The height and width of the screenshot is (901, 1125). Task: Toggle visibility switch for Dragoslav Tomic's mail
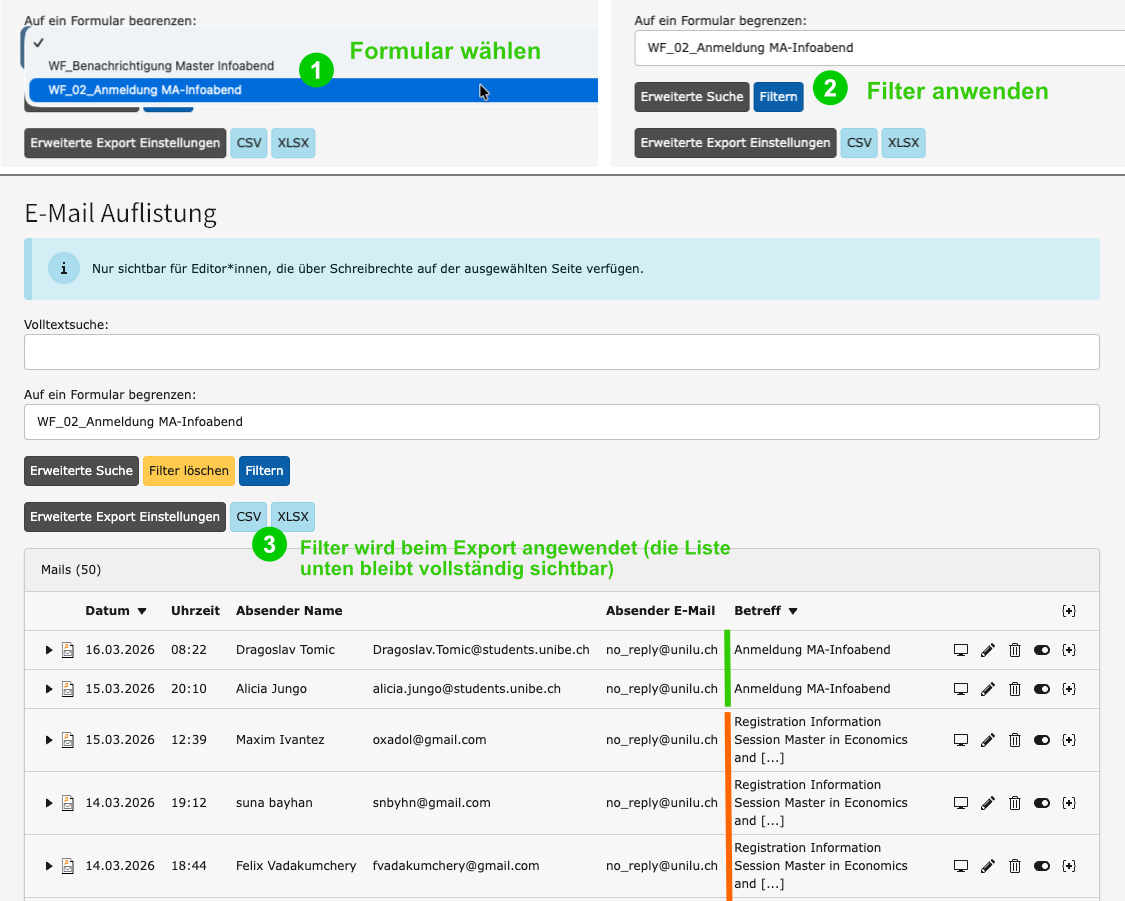pyautogui.click(x=1042, y=650)
